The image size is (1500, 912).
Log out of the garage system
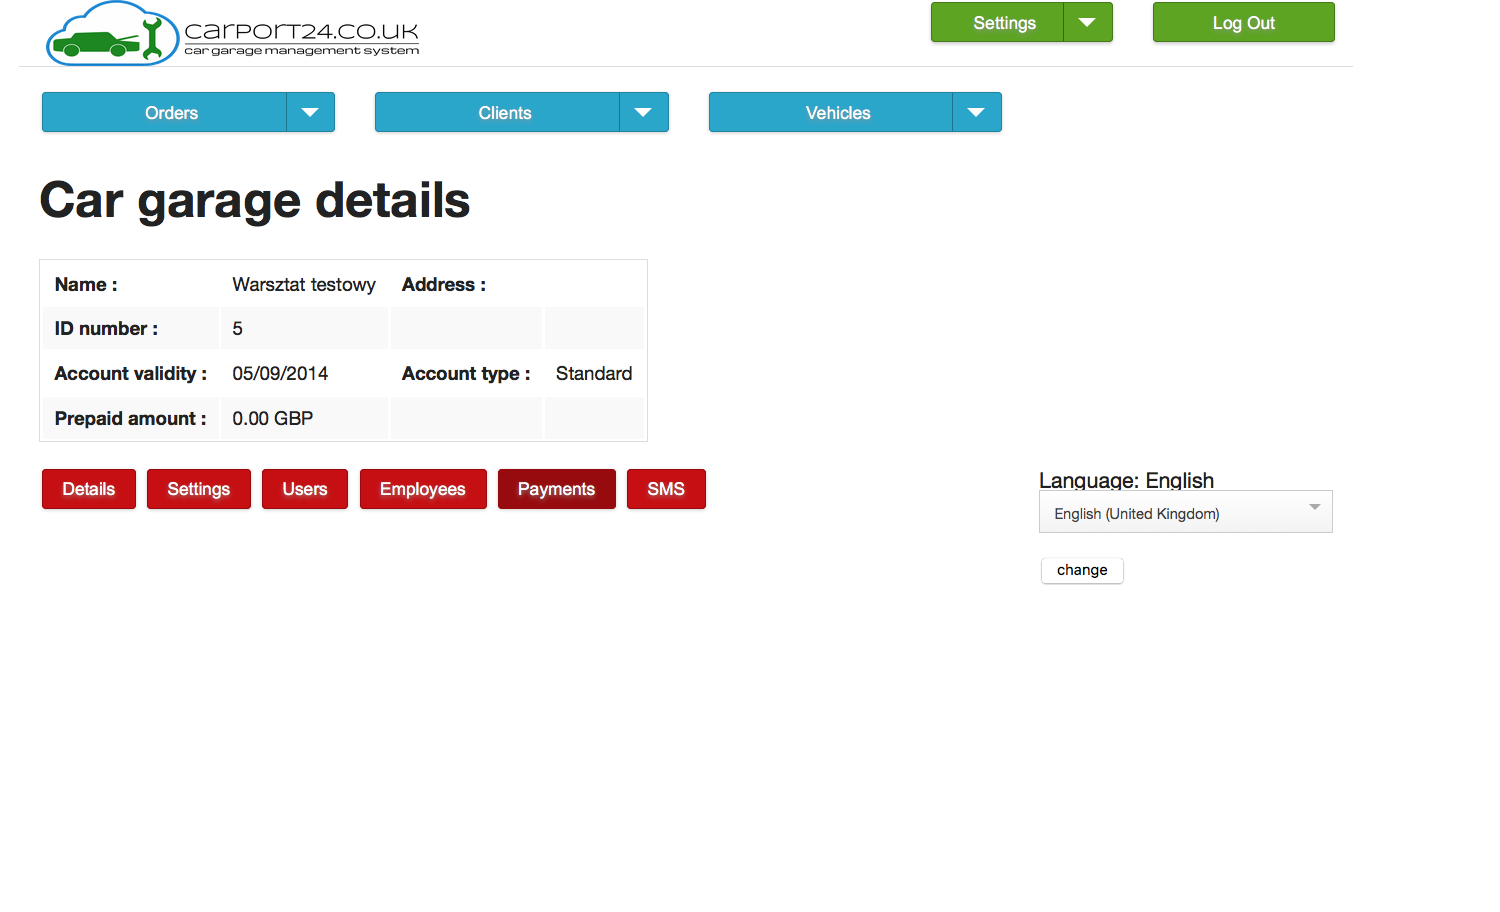[x=1243, y=23]
